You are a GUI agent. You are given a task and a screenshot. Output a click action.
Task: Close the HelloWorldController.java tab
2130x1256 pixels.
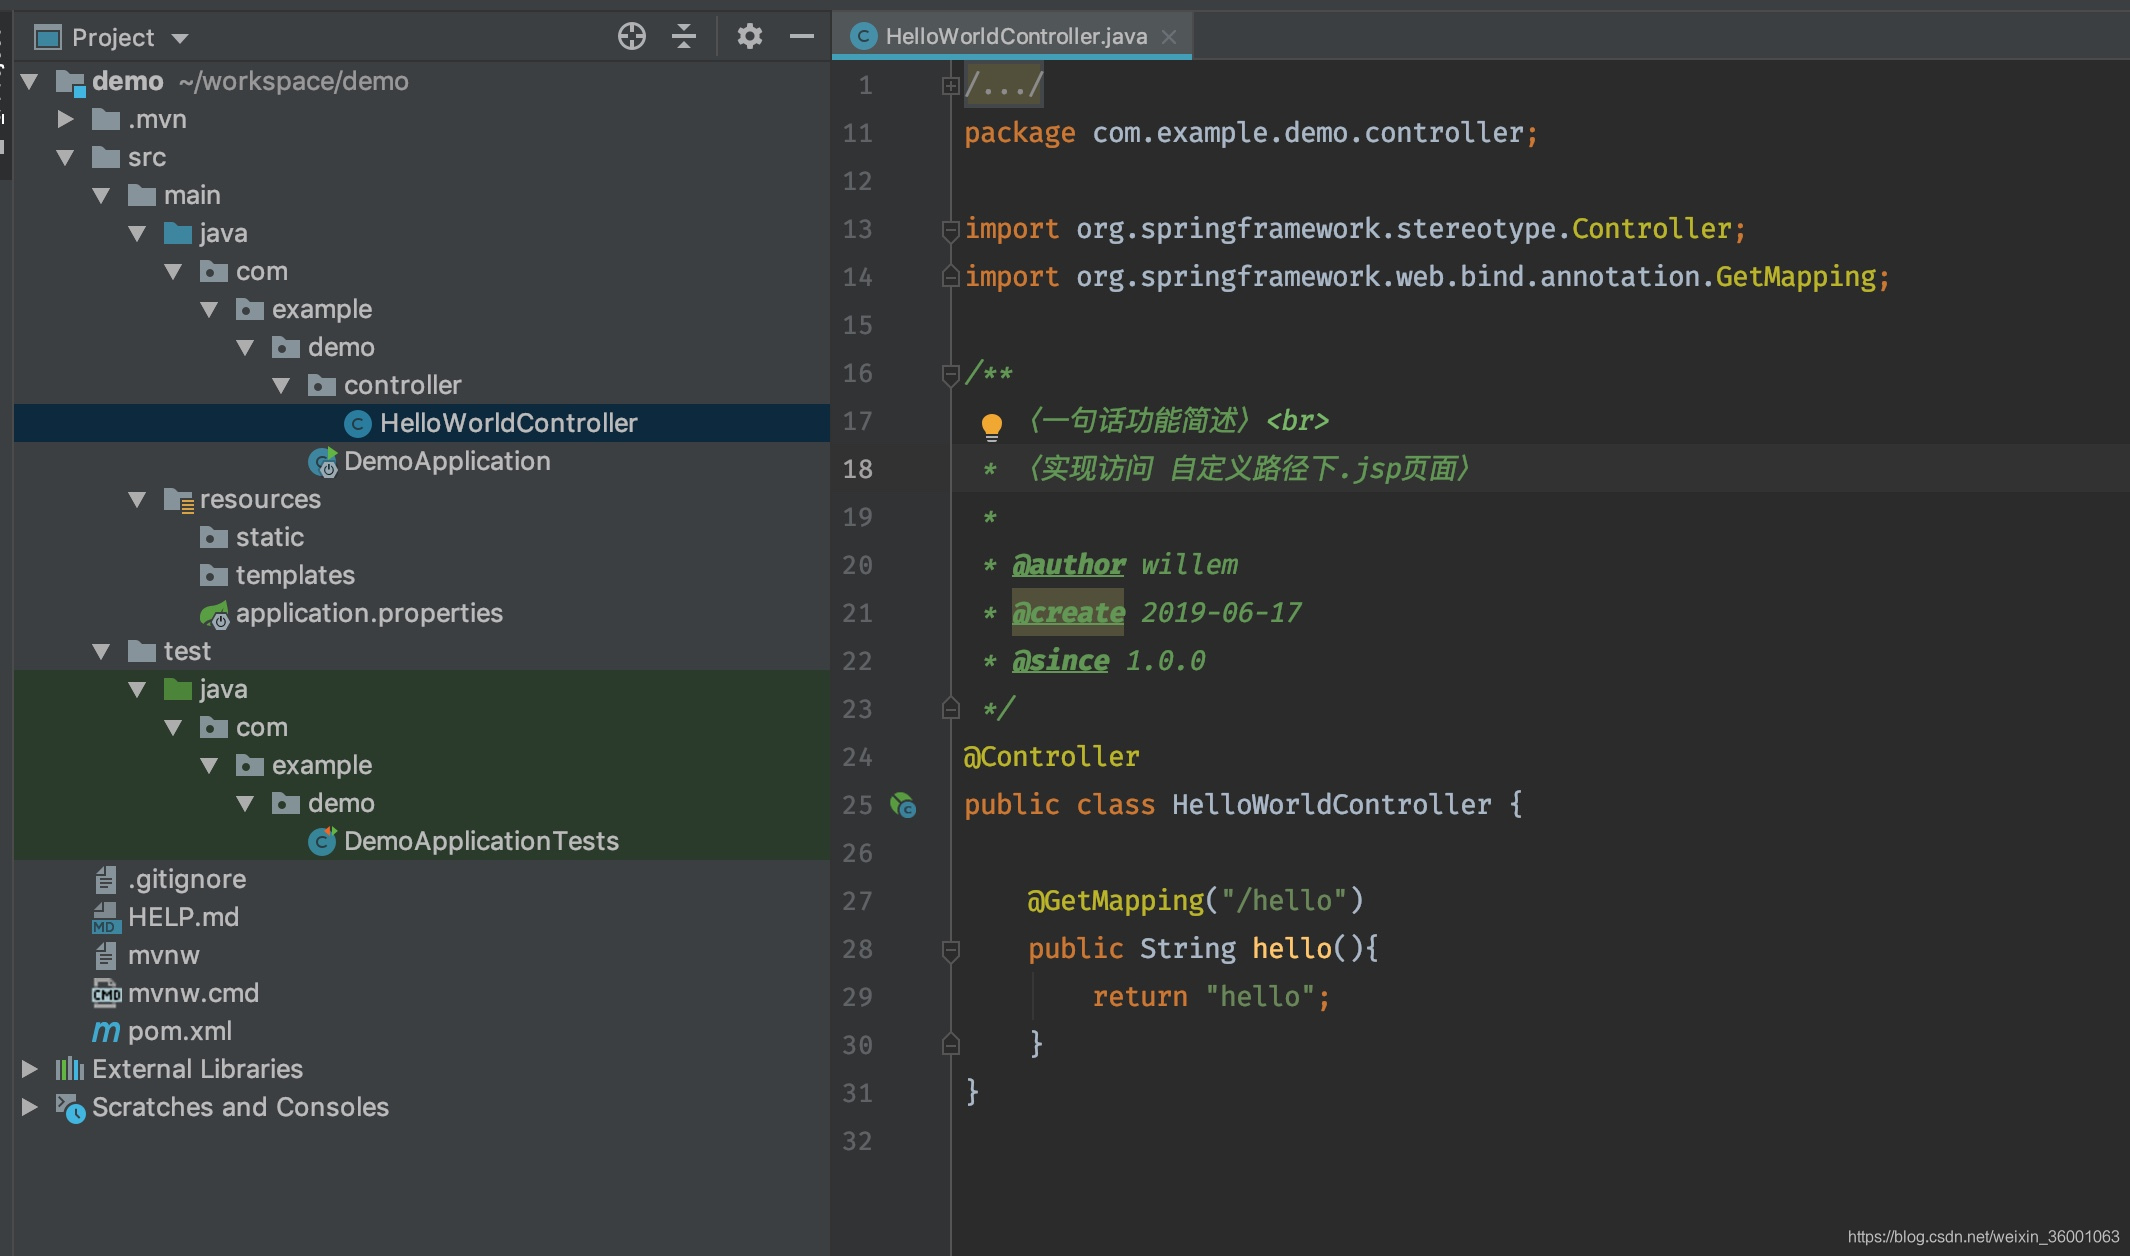click(1169, 37)
